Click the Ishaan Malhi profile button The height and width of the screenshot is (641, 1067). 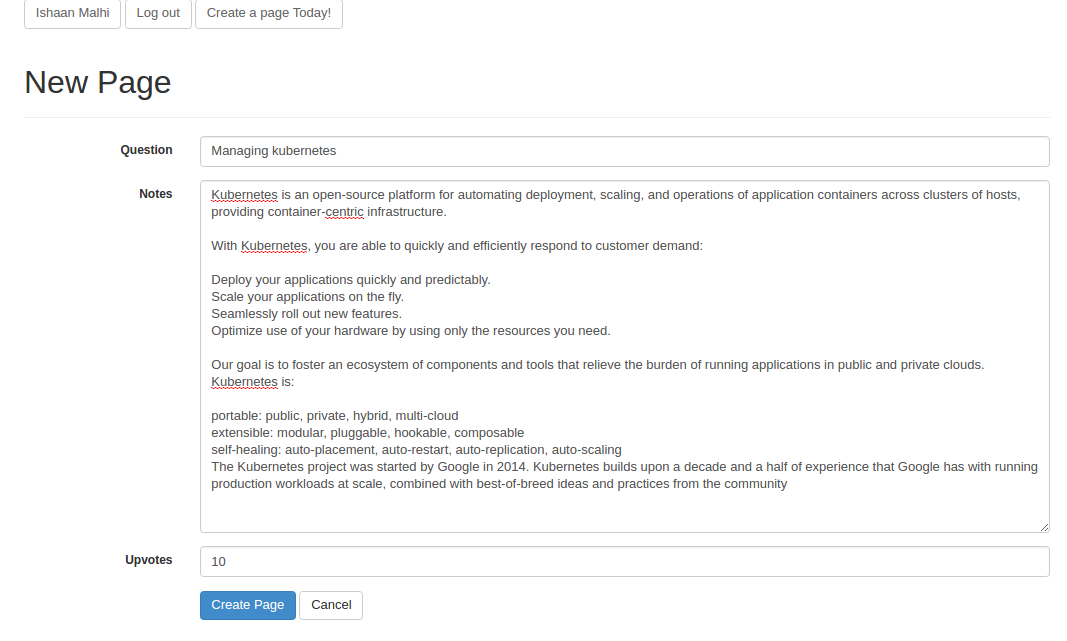pos(72,13)
